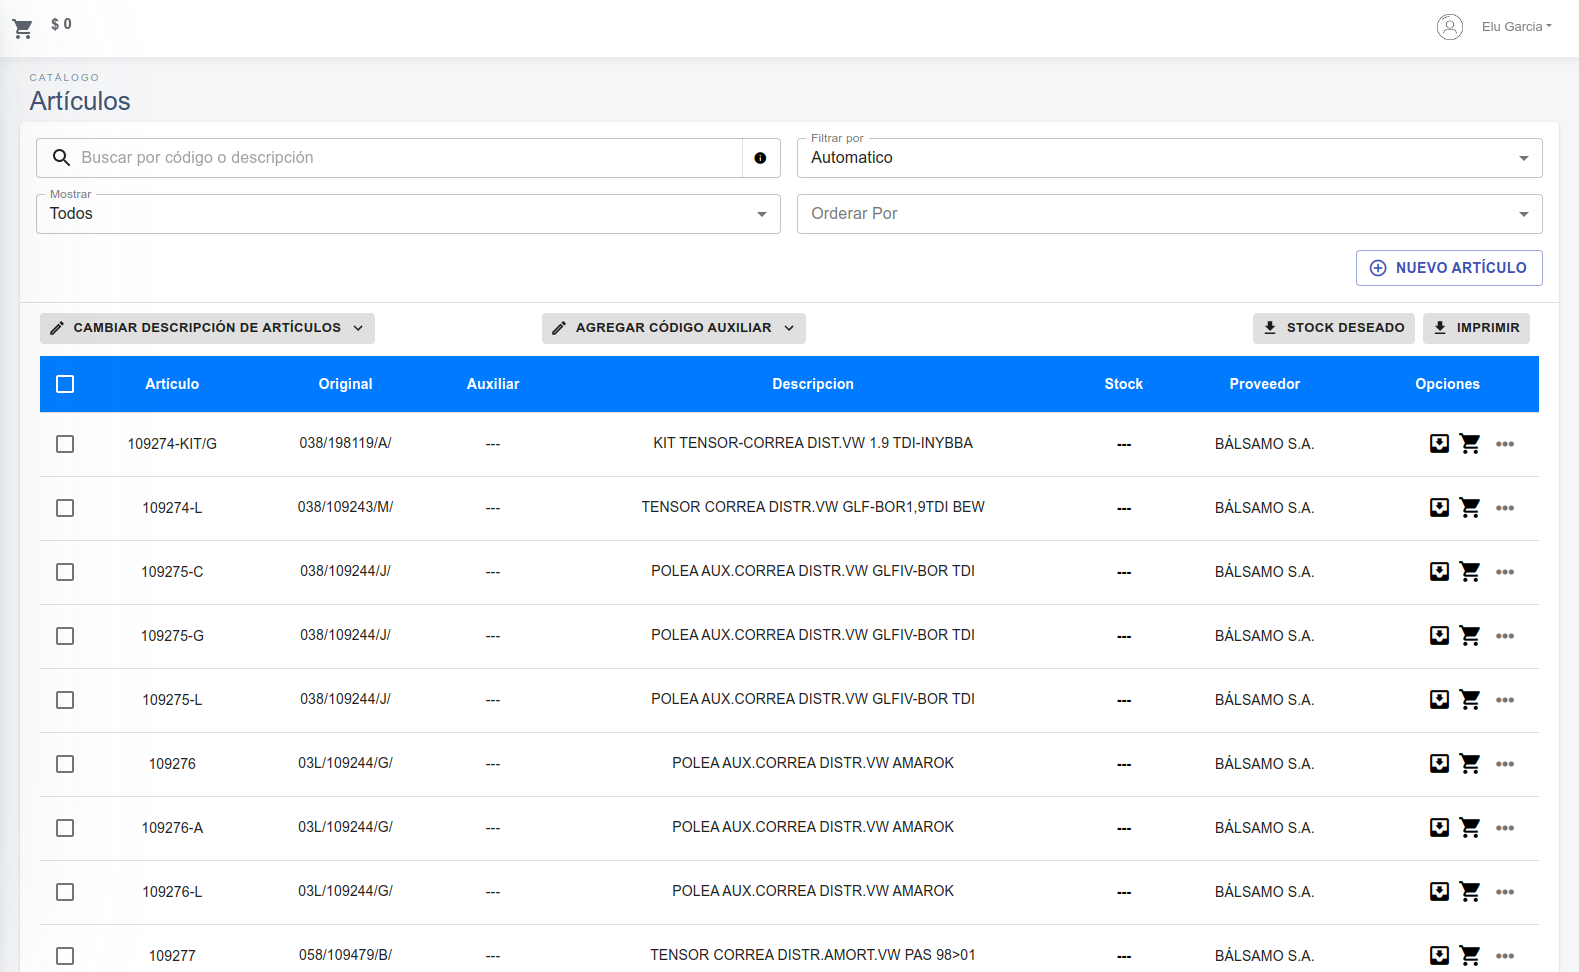Viewport: 1579px width, 972px height.
Task: Check the box for article 109274-KIT/G
Action: click(x=65, y=444)
